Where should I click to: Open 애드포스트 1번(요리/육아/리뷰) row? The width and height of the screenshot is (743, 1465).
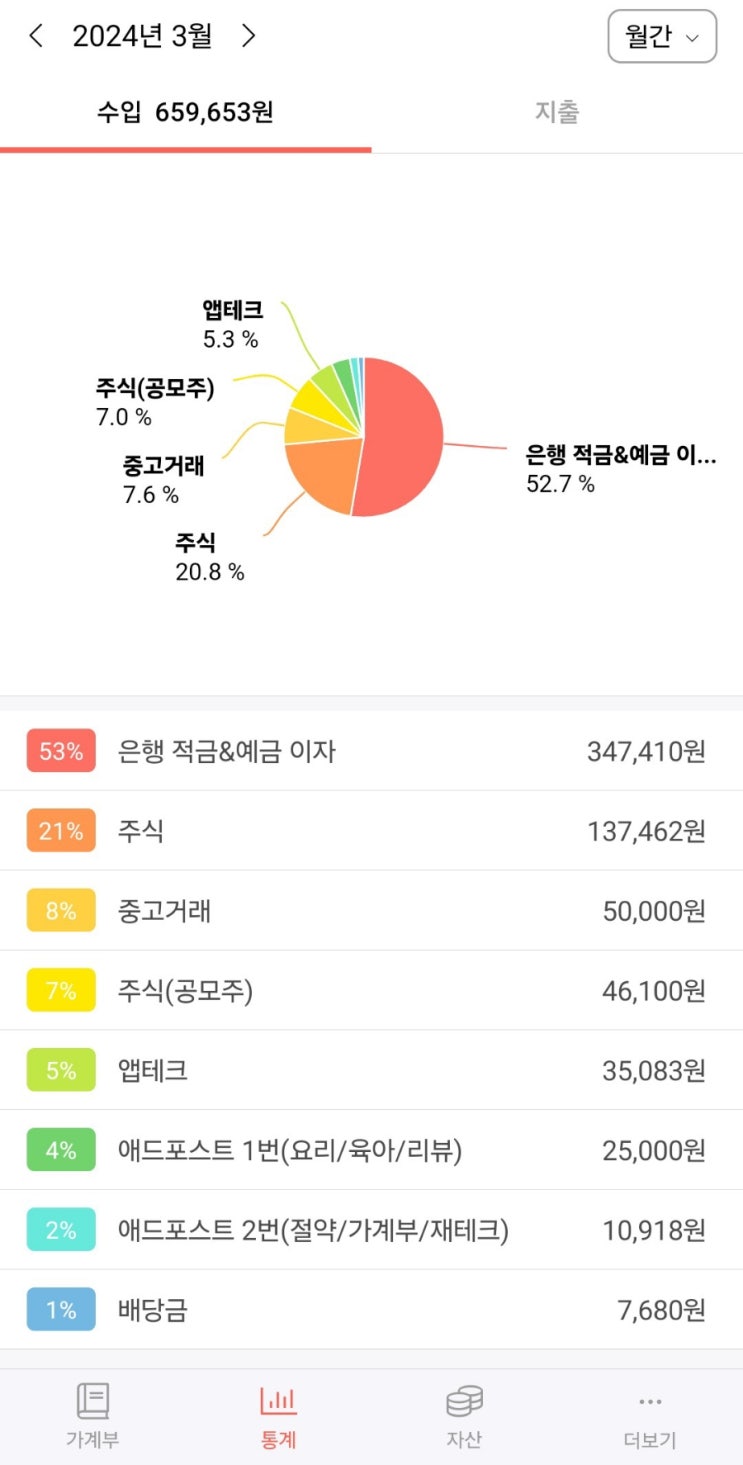[370, 1151]
